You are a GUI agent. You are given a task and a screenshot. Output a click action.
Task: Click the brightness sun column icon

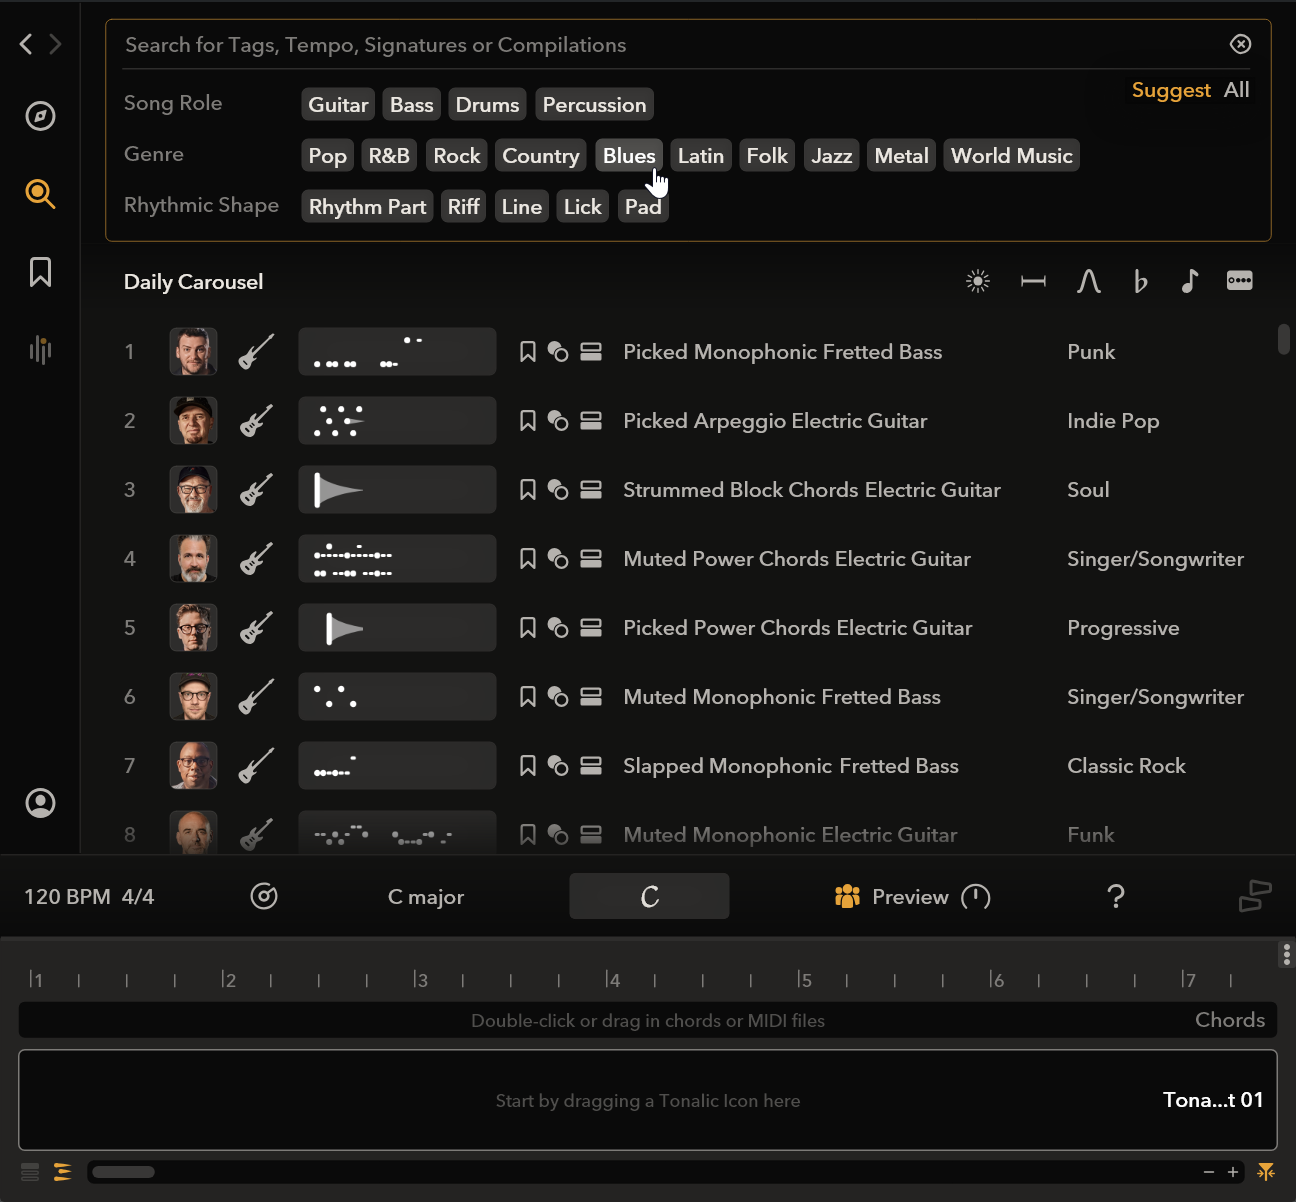[x=978, y=282]
